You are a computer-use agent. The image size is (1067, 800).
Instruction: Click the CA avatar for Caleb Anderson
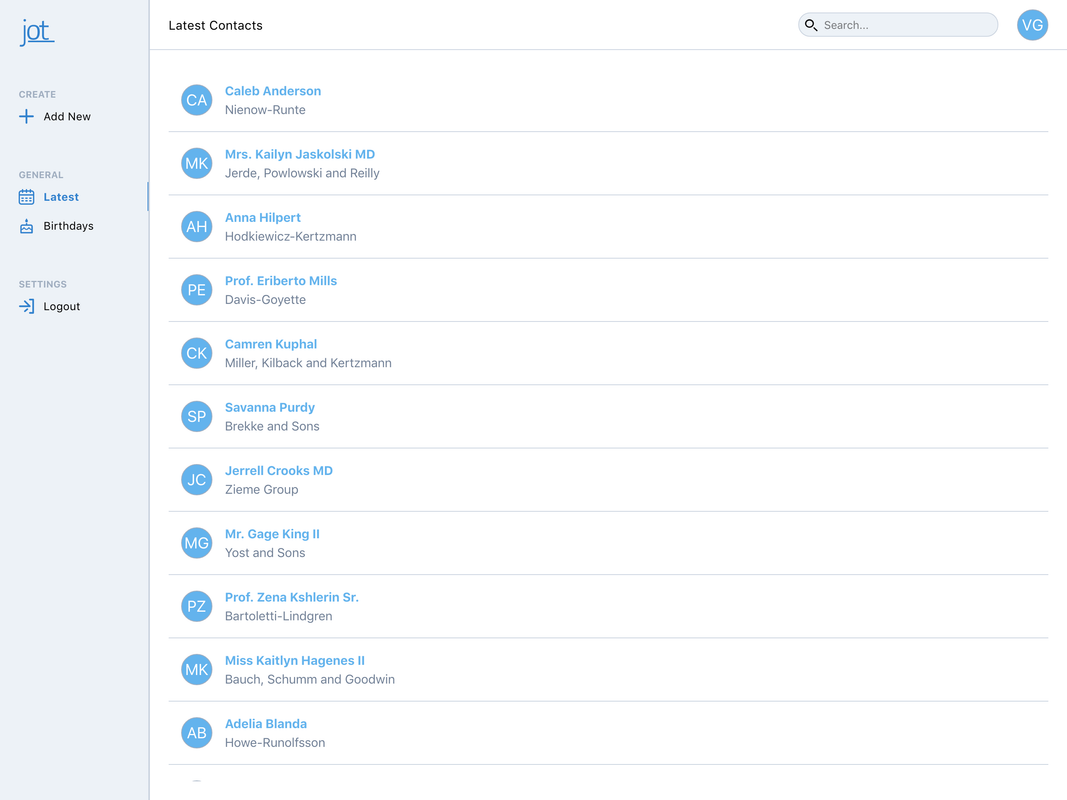tap(197, 100)
